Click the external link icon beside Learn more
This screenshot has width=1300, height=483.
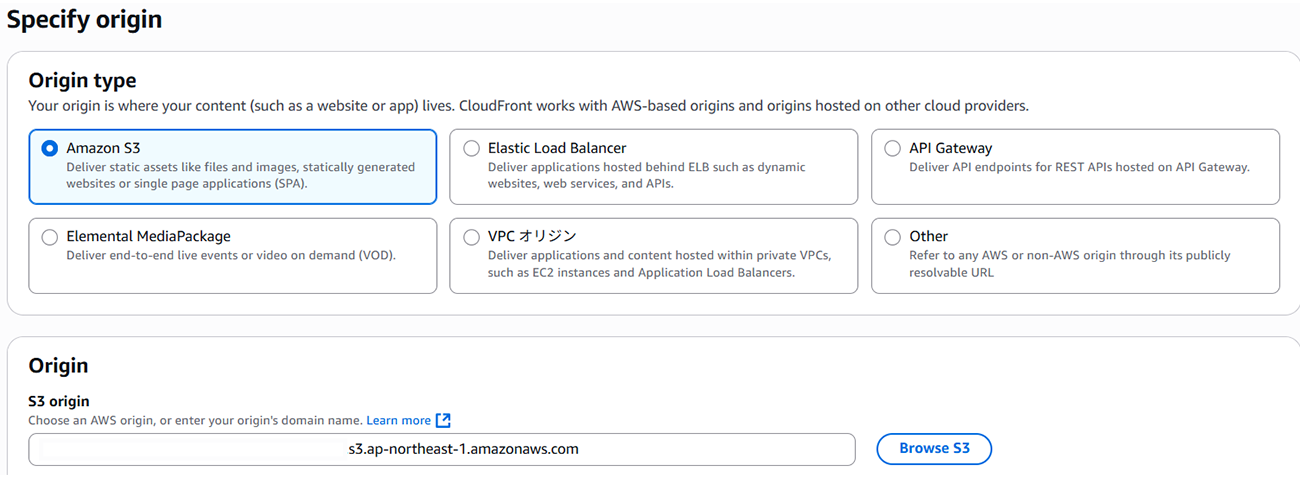click(444, 421)
